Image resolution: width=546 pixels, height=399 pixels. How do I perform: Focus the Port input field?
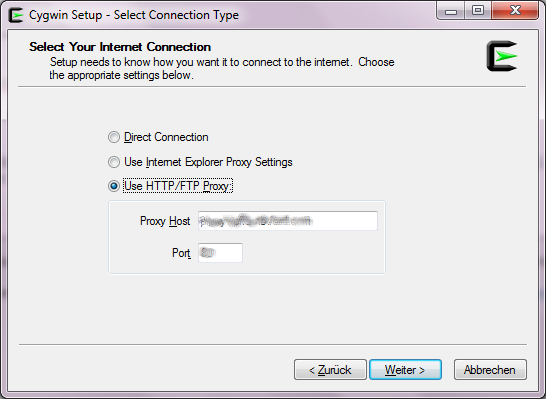(220, 253)
